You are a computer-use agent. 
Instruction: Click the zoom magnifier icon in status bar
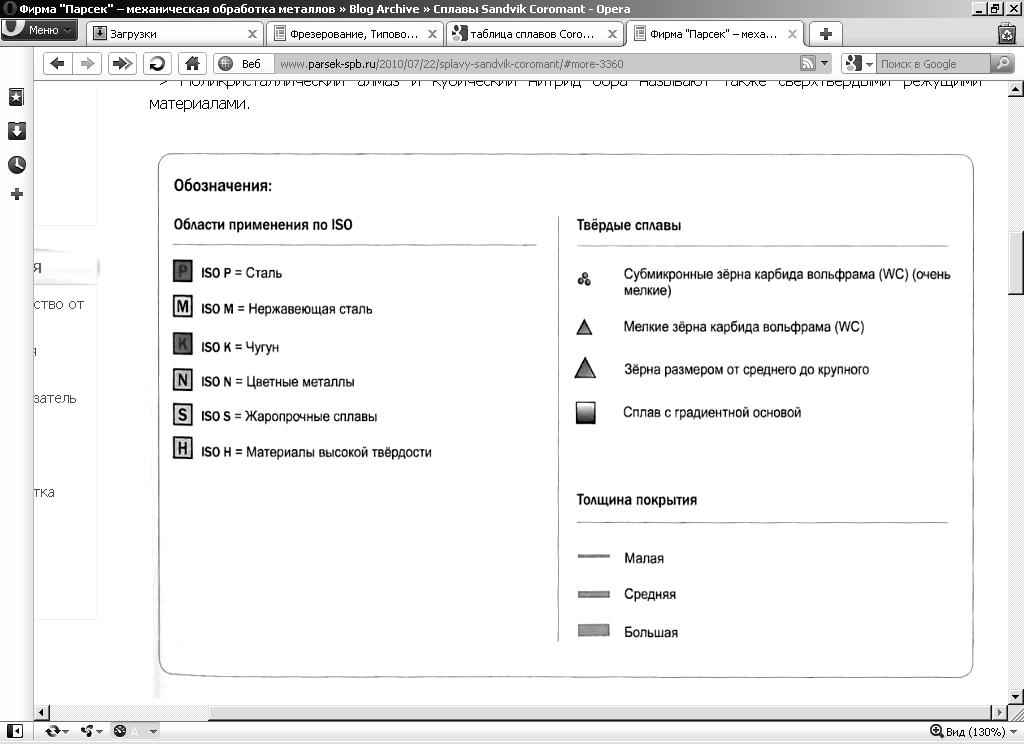coord(936,731)
